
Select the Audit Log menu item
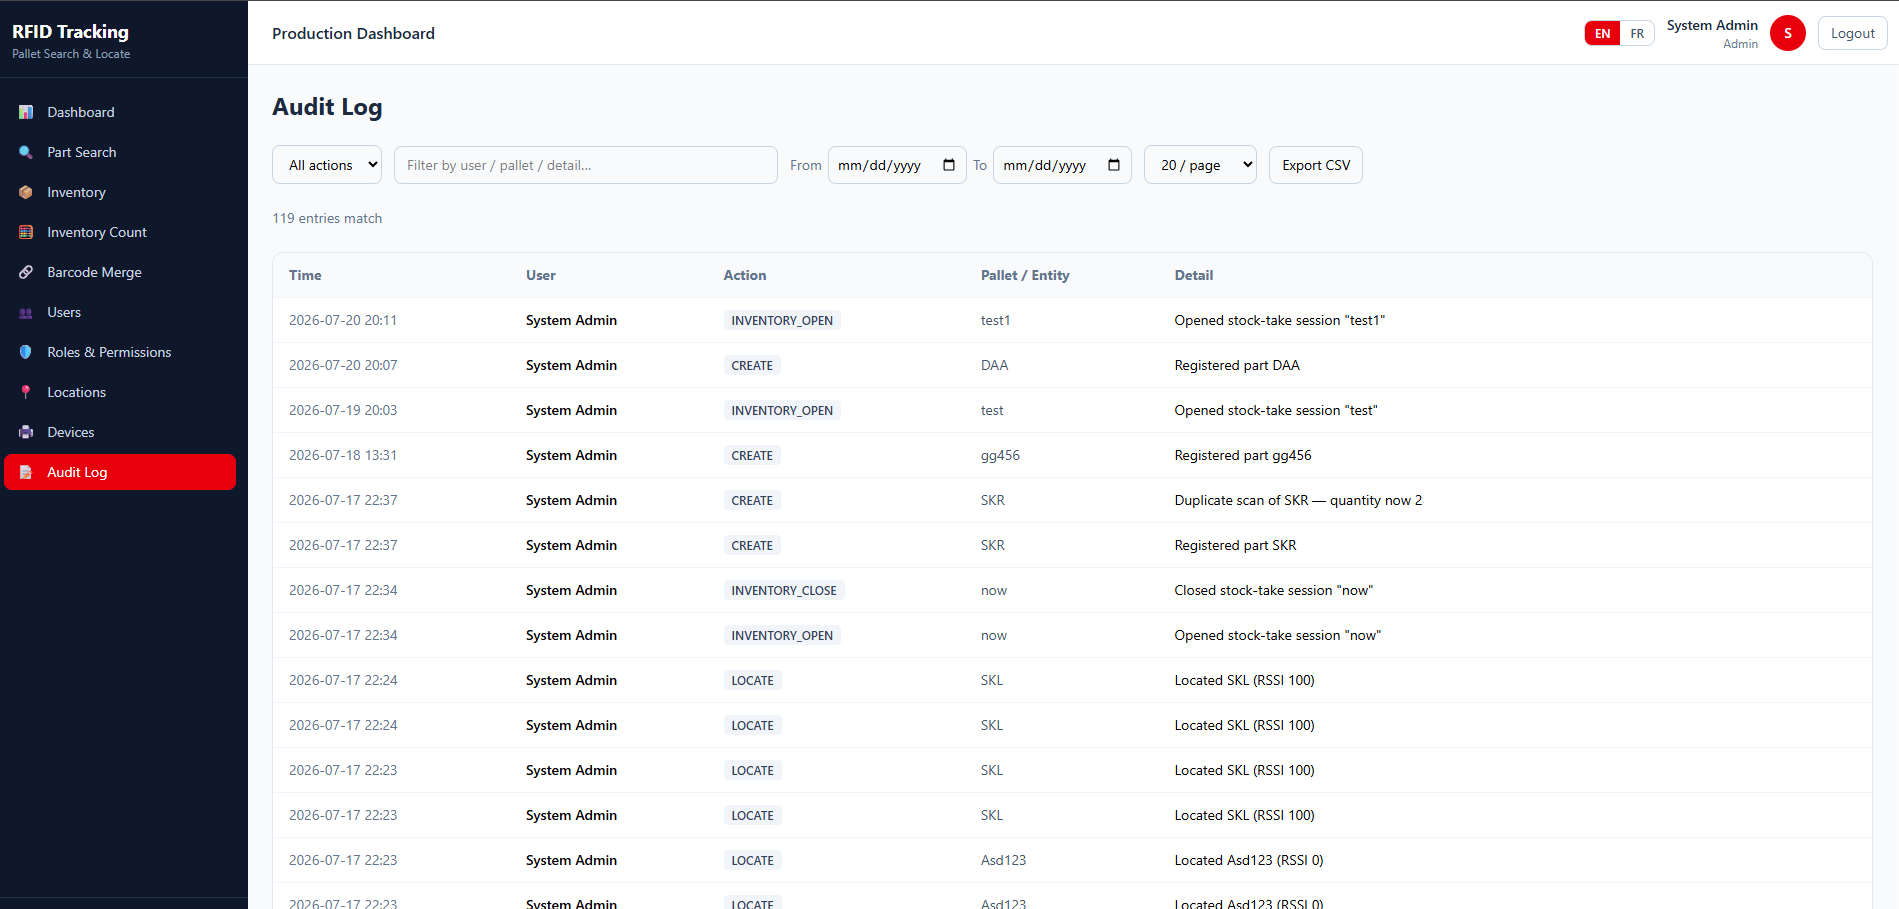tap(120, 472)
